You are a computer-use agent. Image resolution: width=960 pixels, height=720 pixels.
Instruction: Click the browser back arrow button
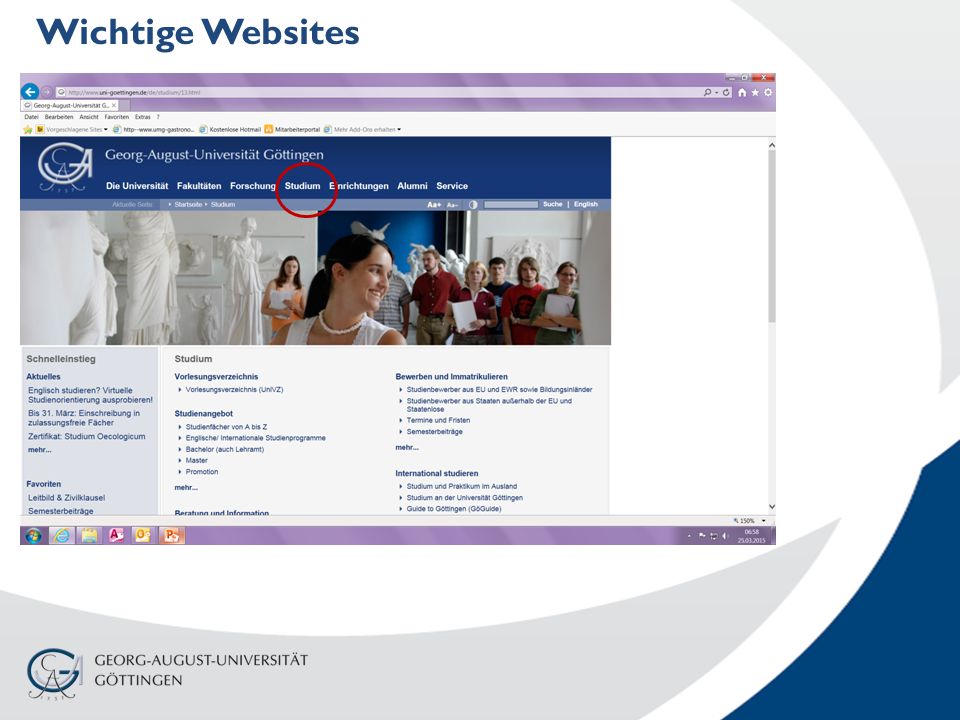coord(29,92)
